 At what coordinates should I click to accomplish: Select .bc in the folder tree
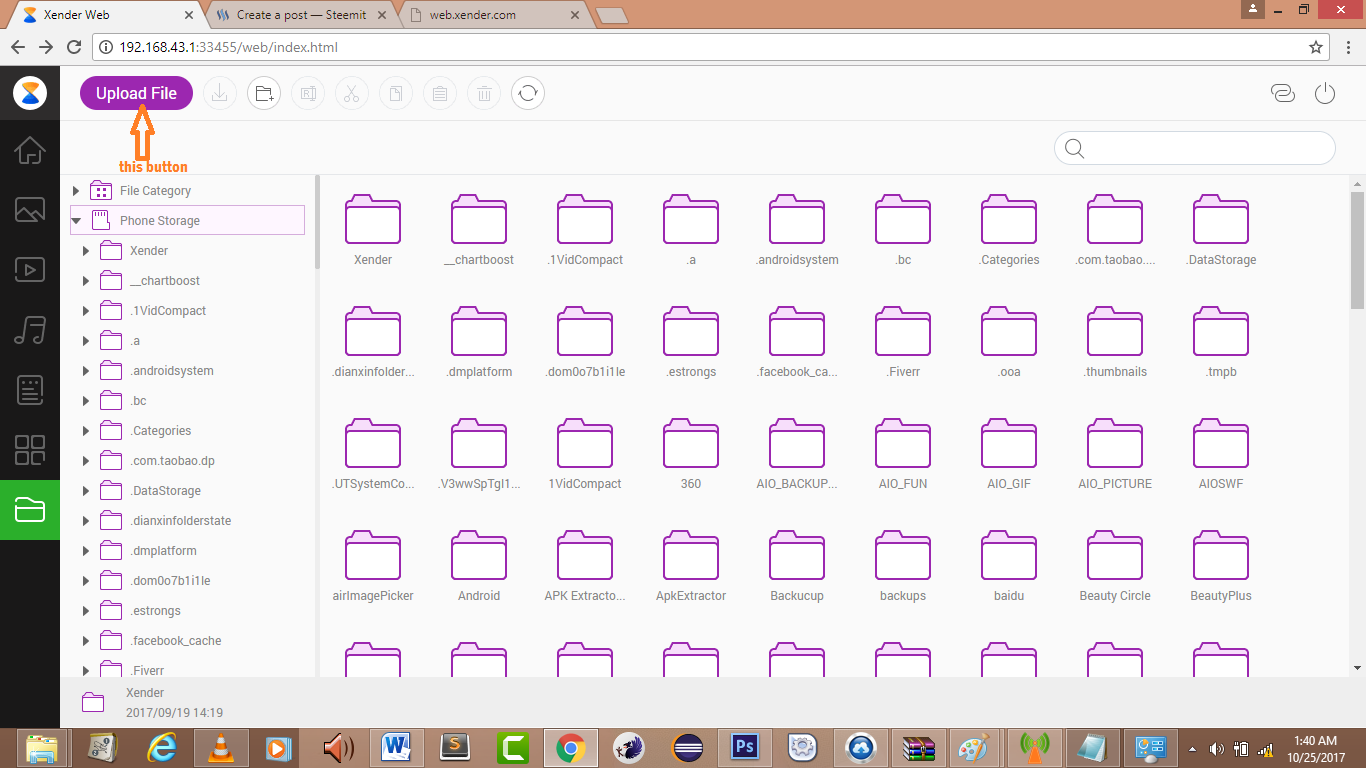pos(139,401)
